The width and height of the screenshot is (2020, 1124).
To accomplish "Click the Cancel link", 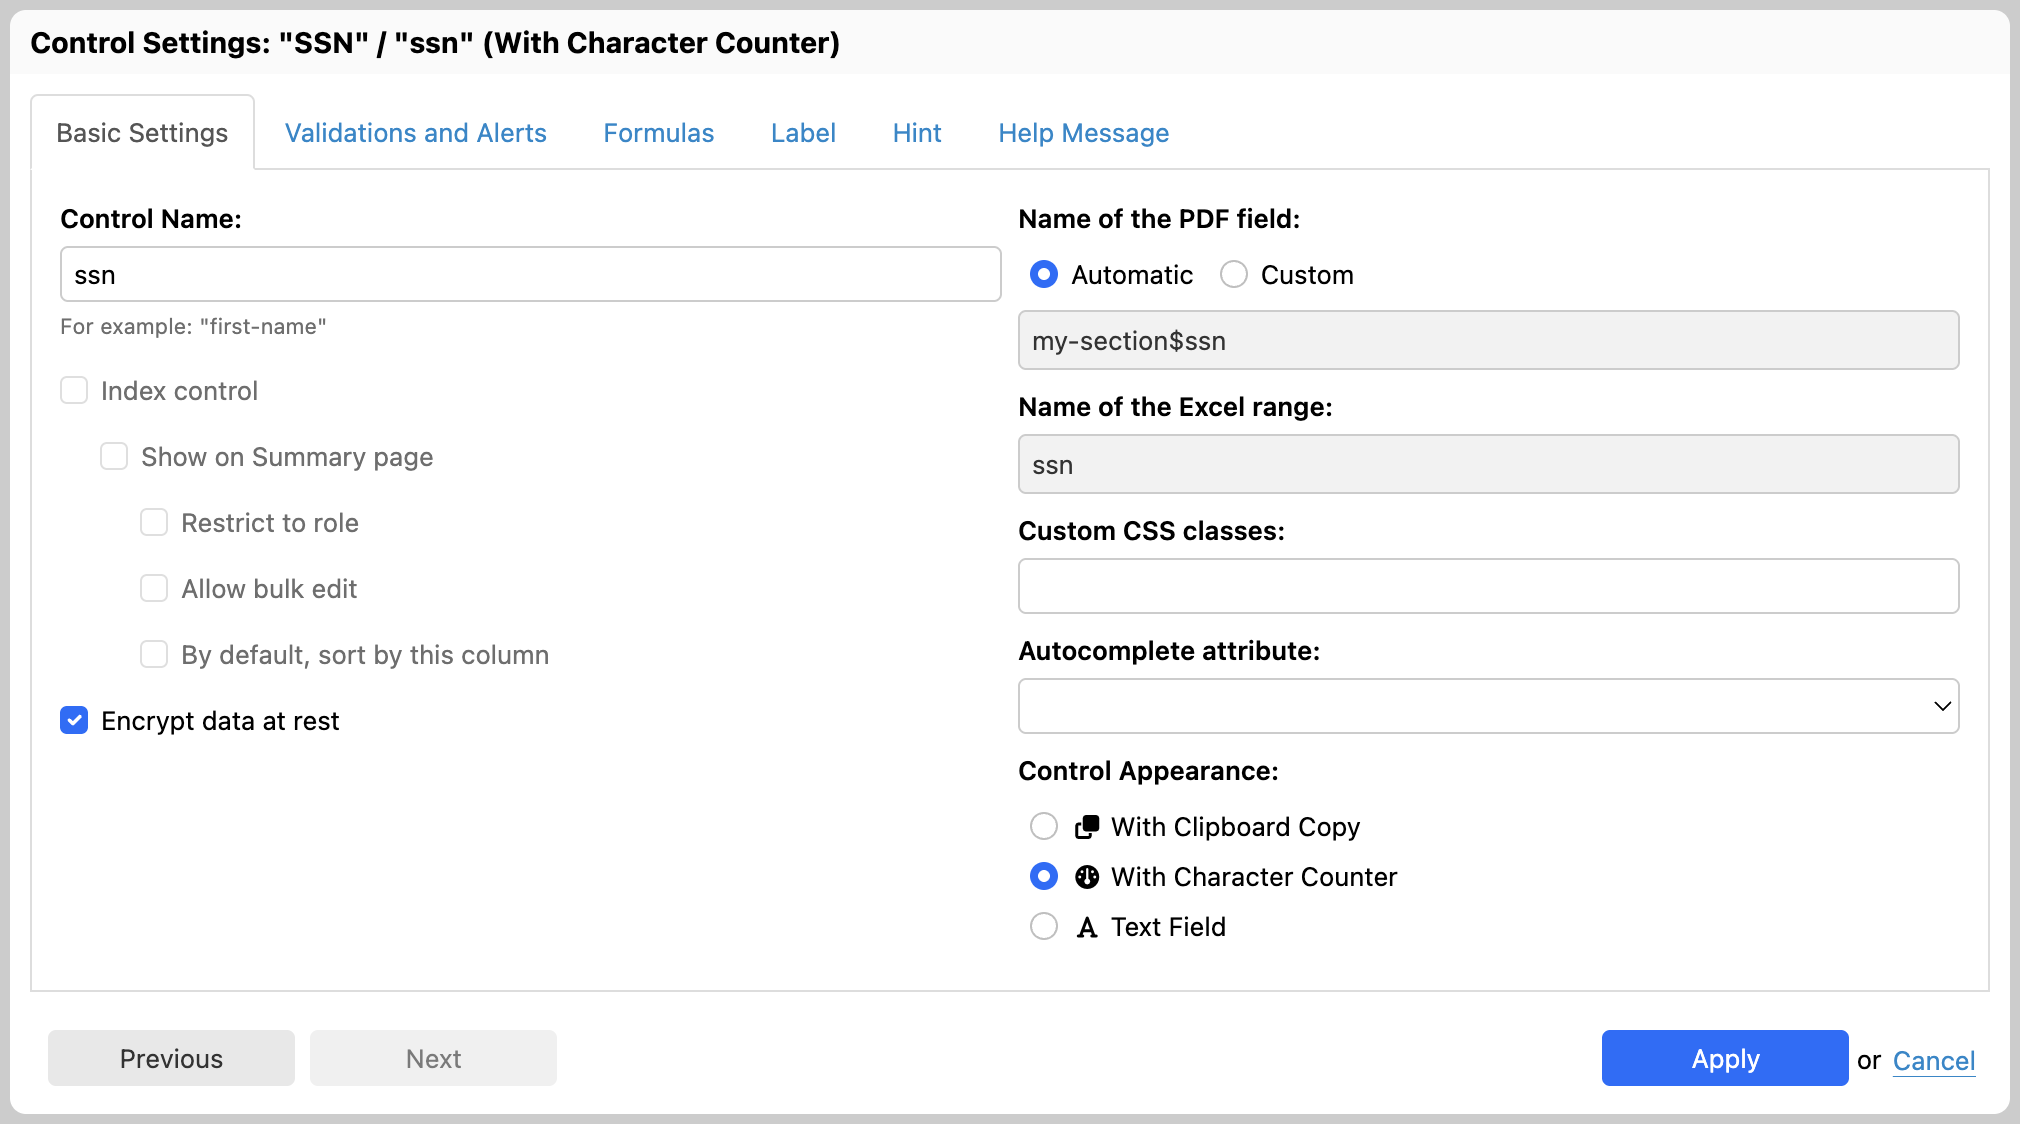I will point(1933,1060).
